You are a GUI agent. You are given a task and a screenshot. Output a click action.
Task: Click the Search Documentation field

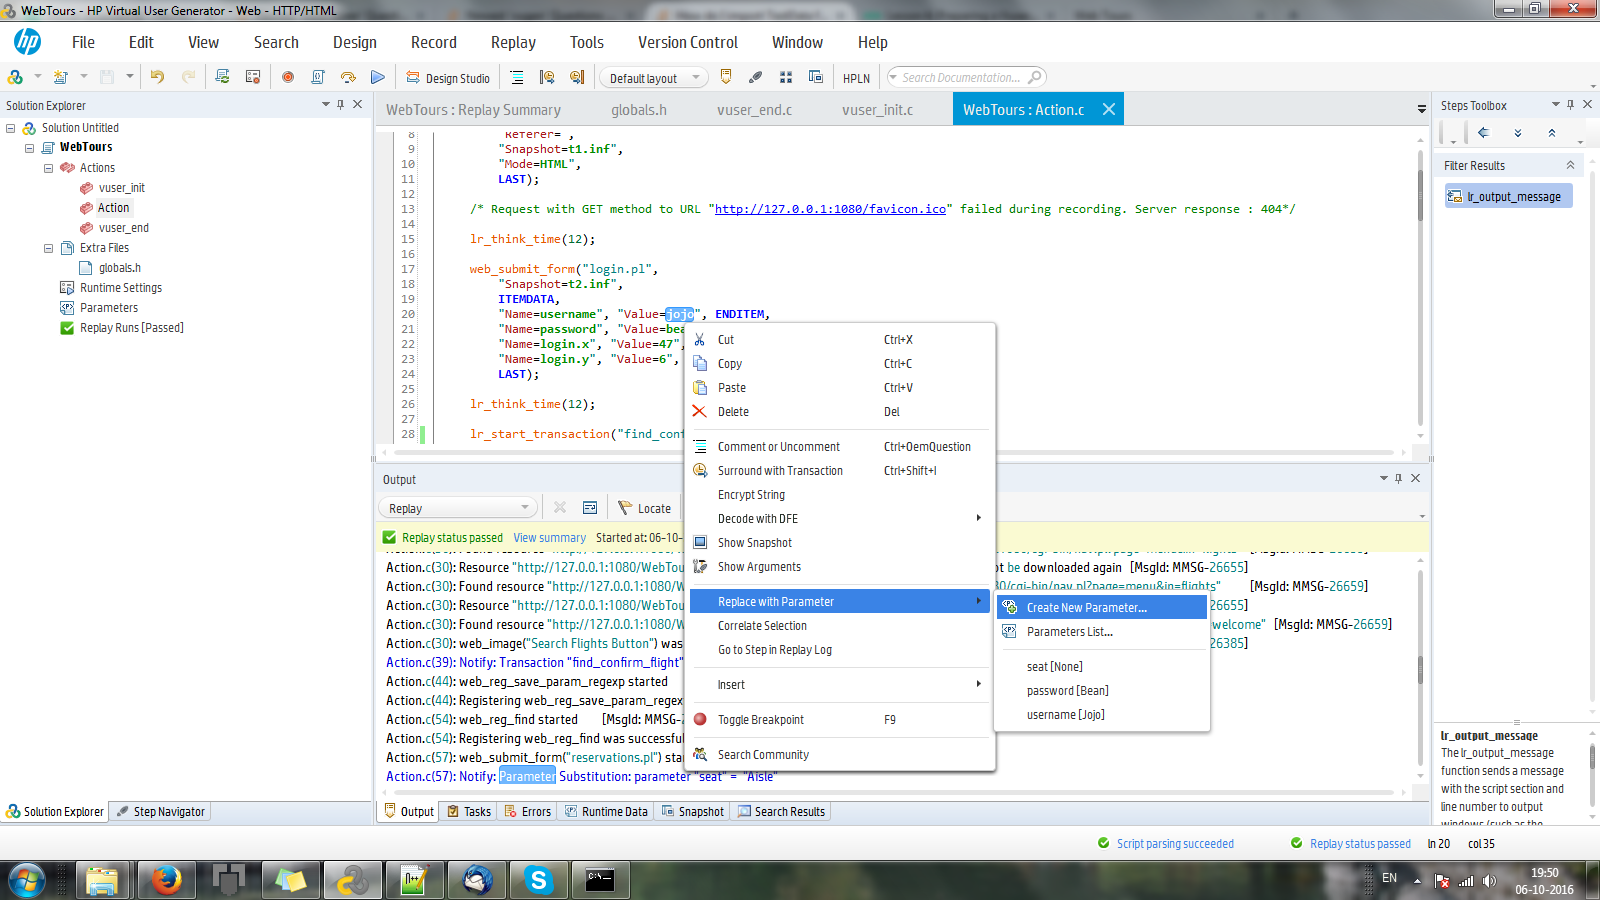960,78
